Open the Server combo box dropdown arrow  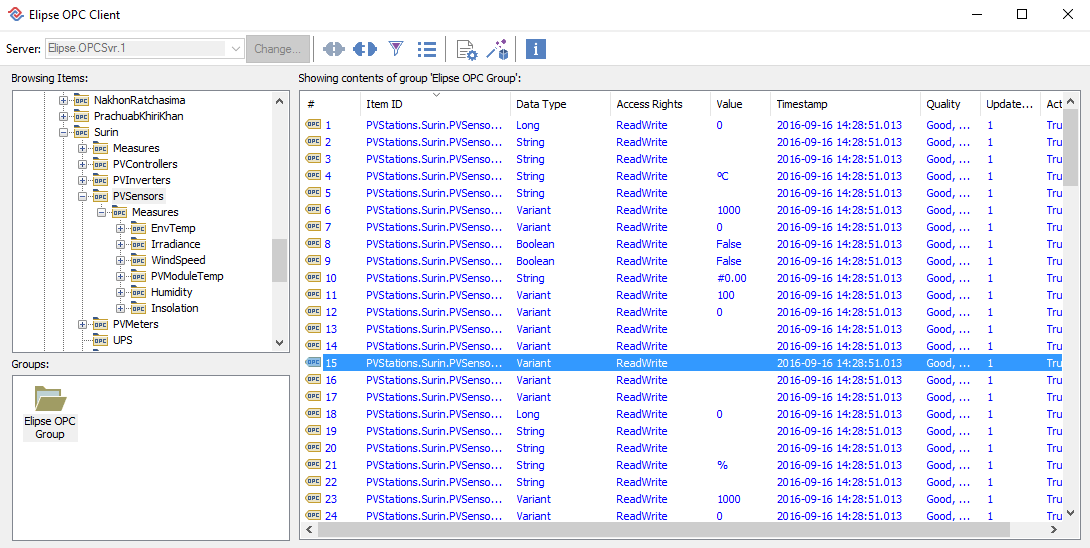235,49
